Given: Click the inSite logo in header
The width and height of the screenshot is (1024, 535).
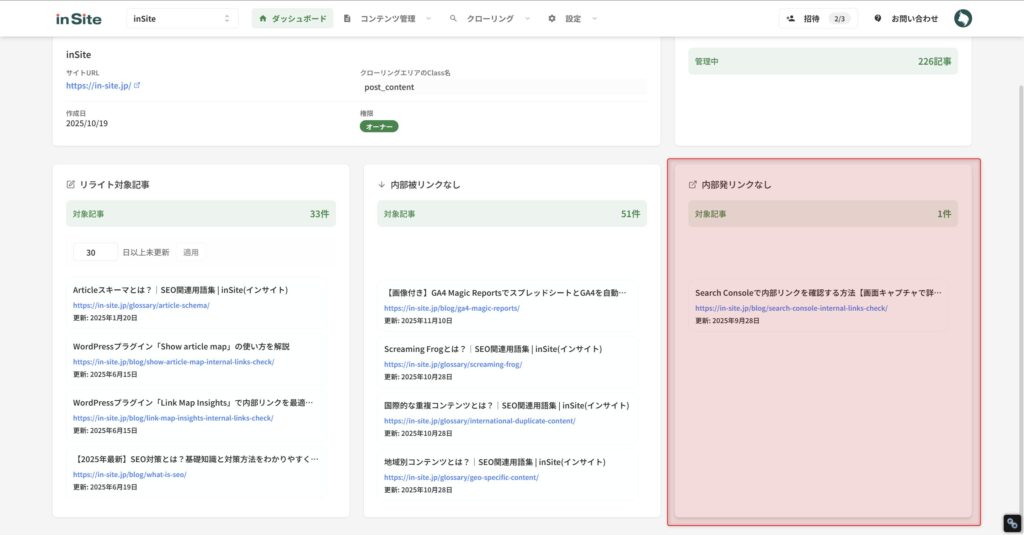Looking at the screenshot, I should click(x=78, y=19).
